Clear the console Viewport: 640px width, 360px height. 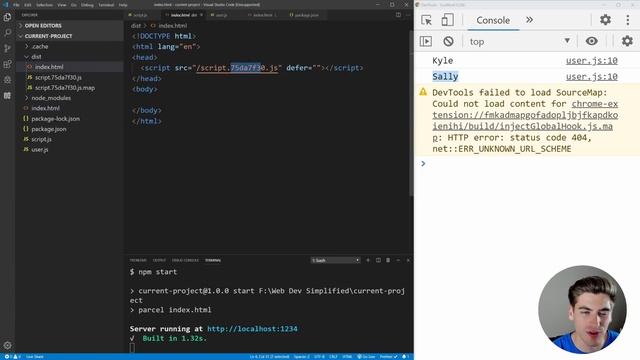point(448,41)
